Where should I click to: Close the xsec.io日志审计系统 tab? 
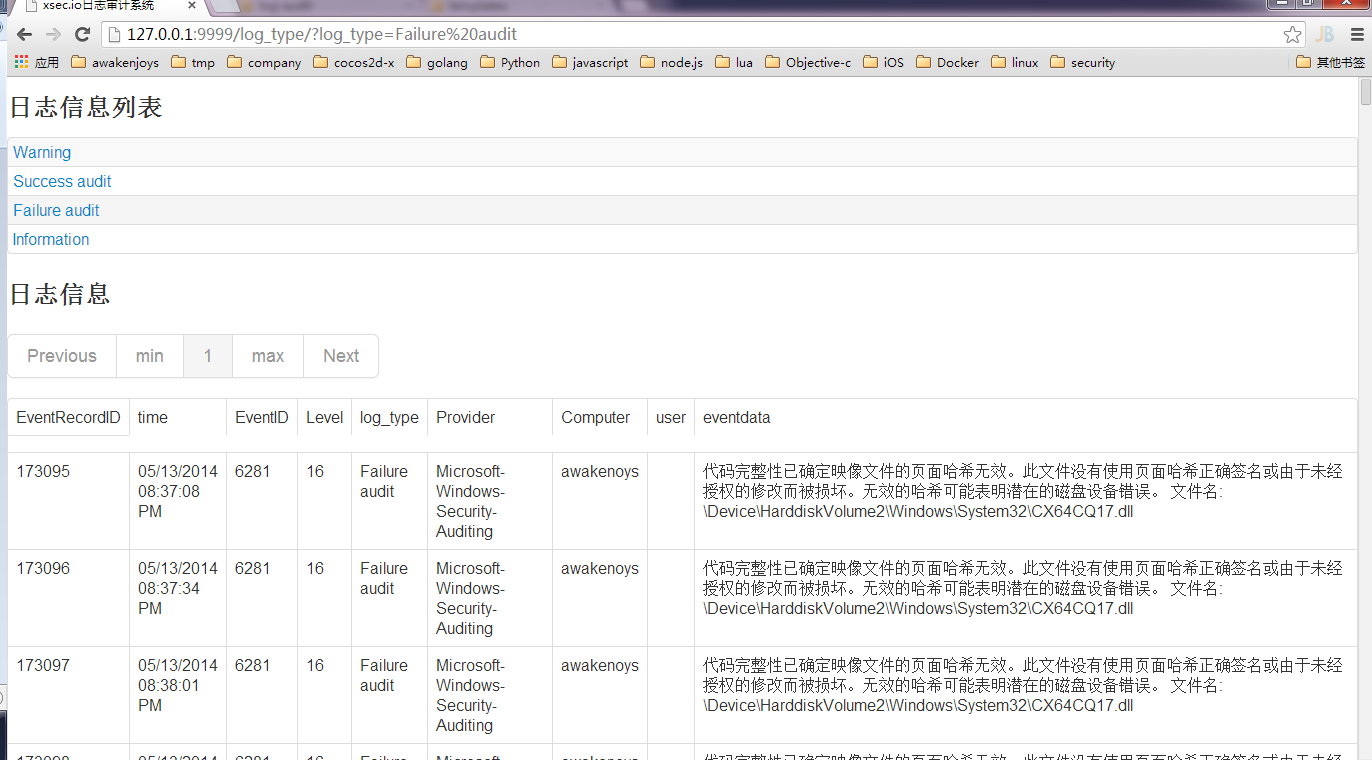pyautogui.click(x=192, y=6)
